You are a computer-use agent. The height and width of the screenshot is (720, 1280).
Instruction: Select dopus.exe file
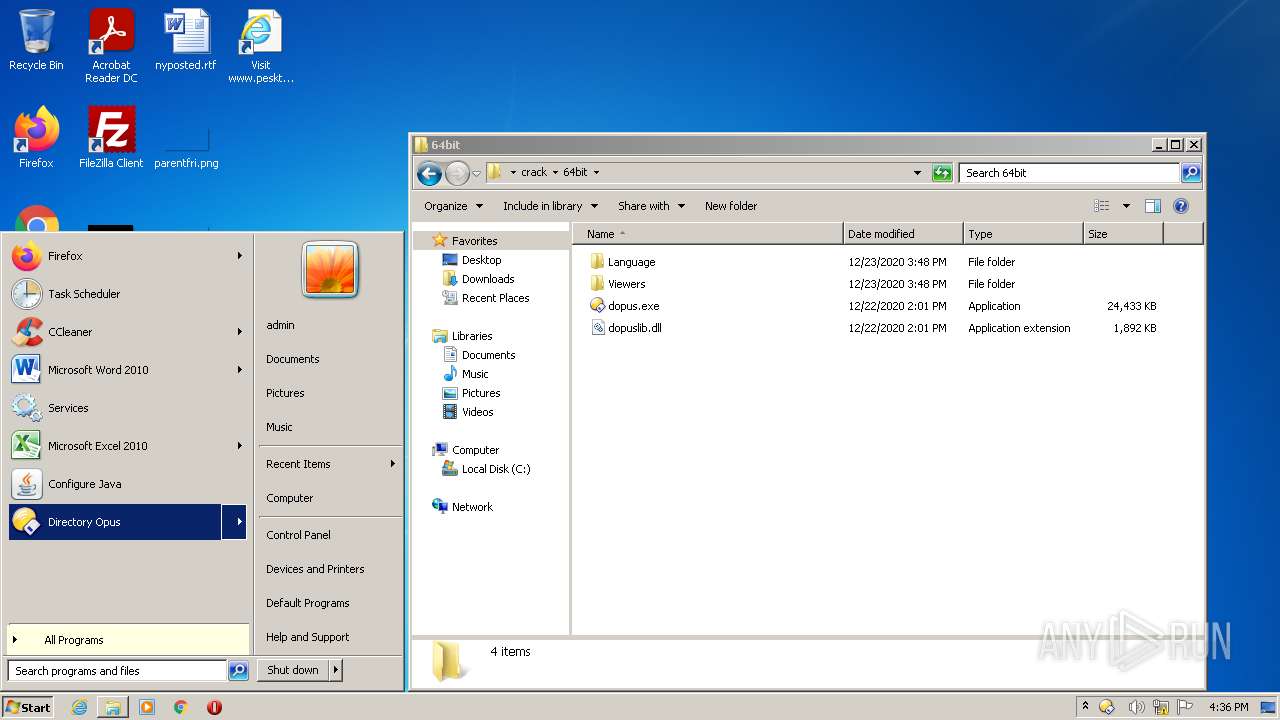click(624, 306)
